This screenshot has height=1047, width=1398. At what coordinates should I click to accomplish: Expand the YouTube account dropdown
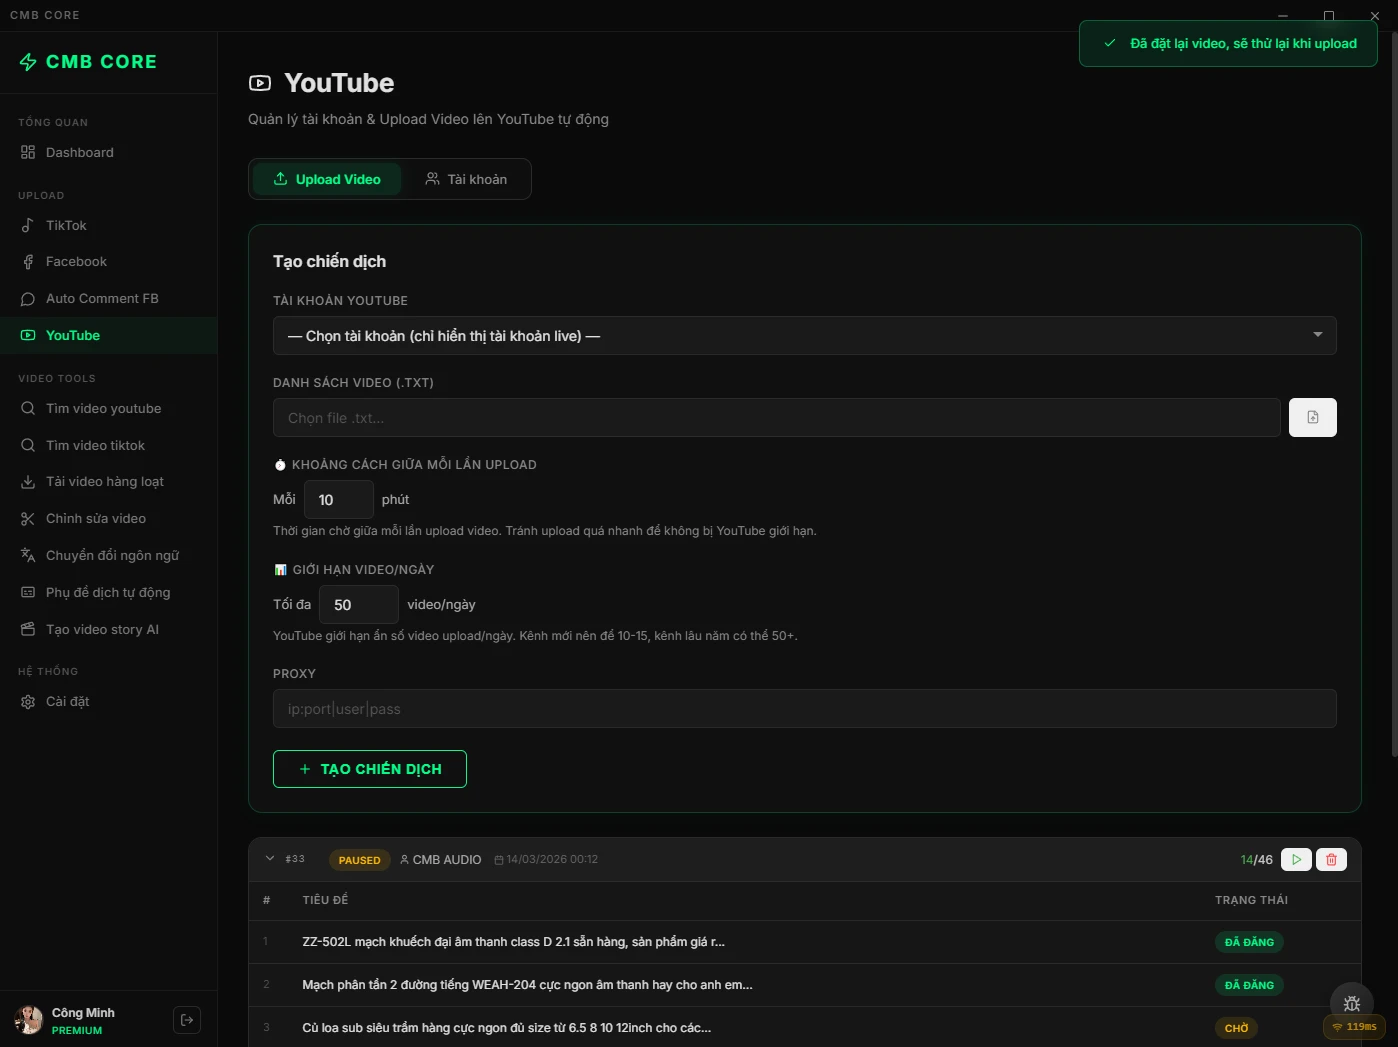click(x=804, y=336)
